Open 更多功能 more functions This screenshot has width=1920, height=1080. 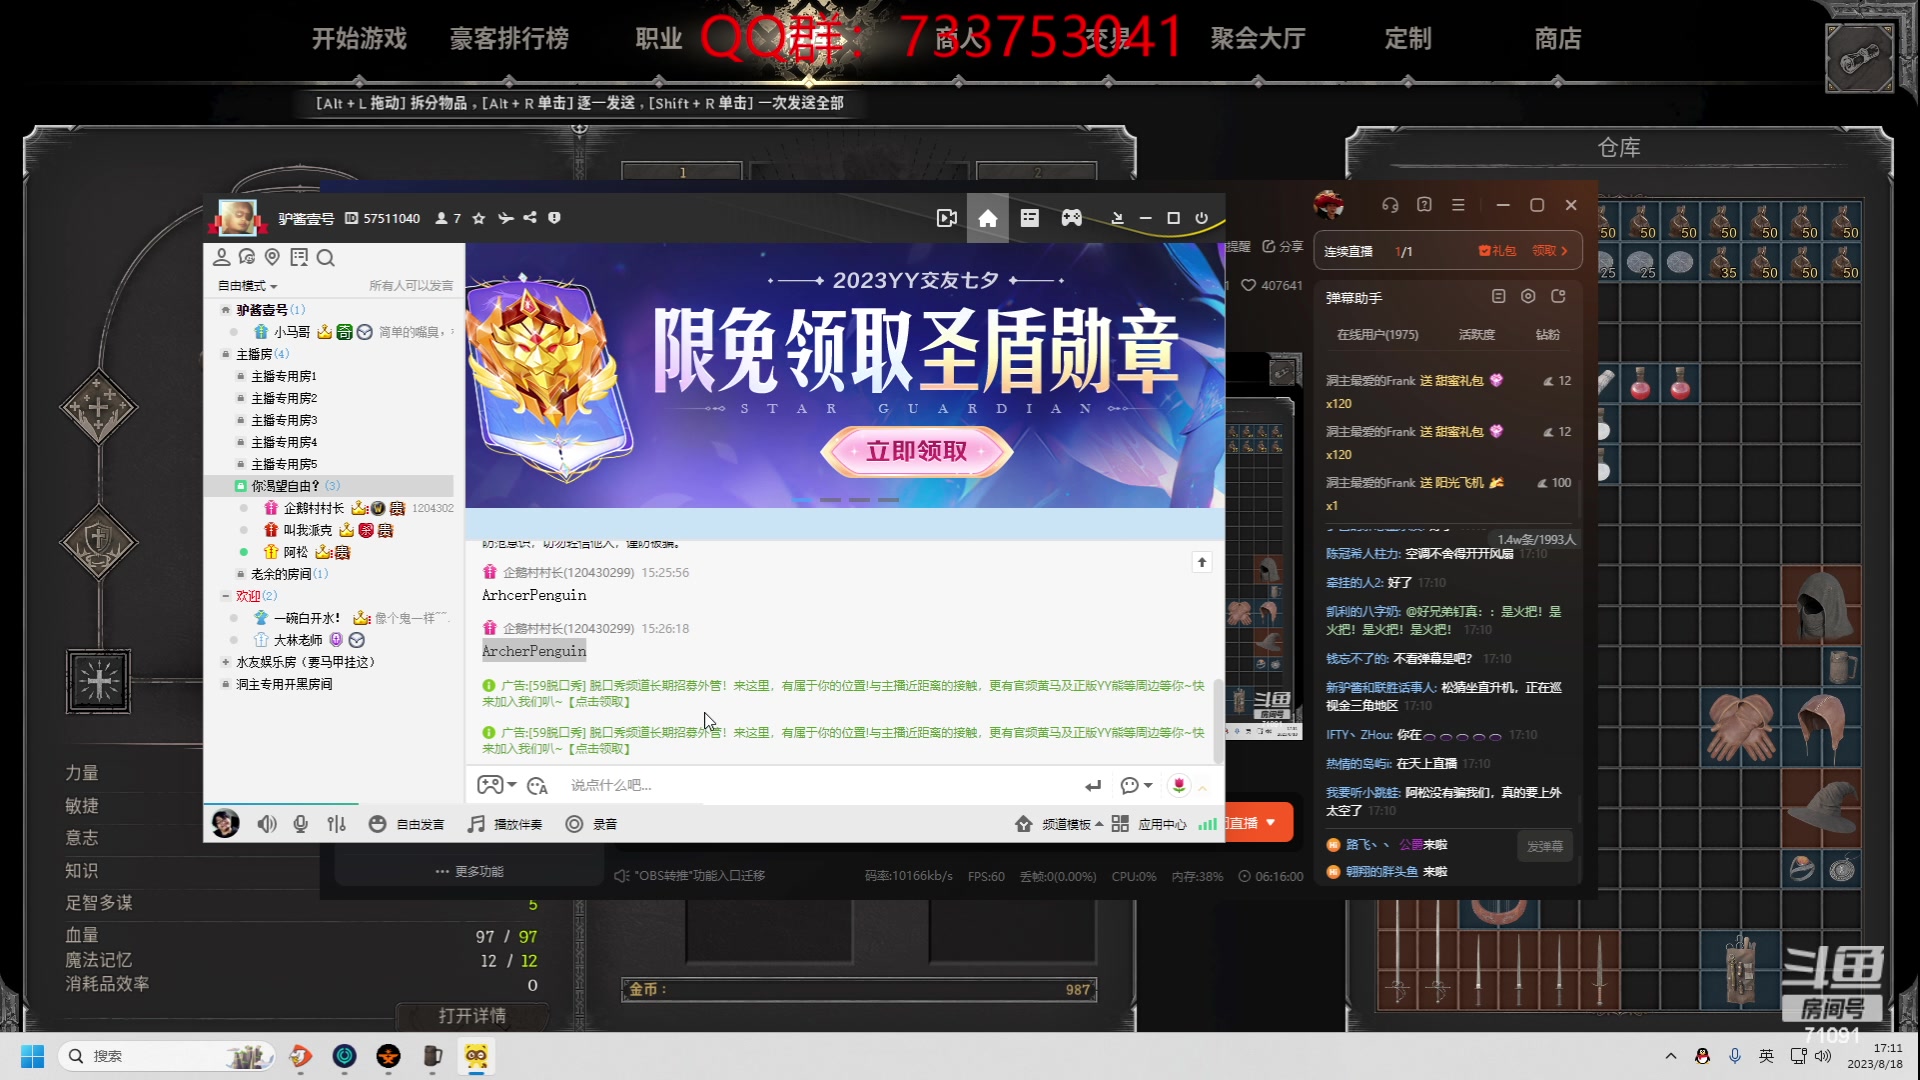pos(470,872)
